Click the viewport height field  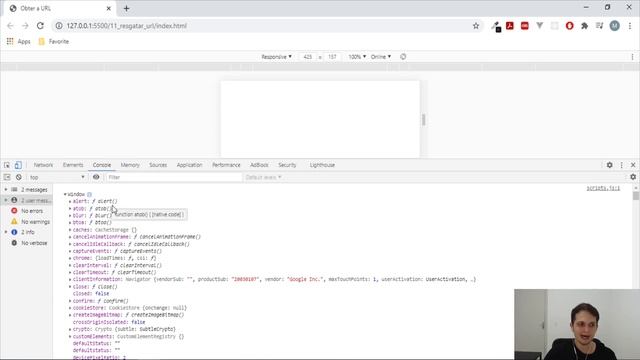(332, 57)
